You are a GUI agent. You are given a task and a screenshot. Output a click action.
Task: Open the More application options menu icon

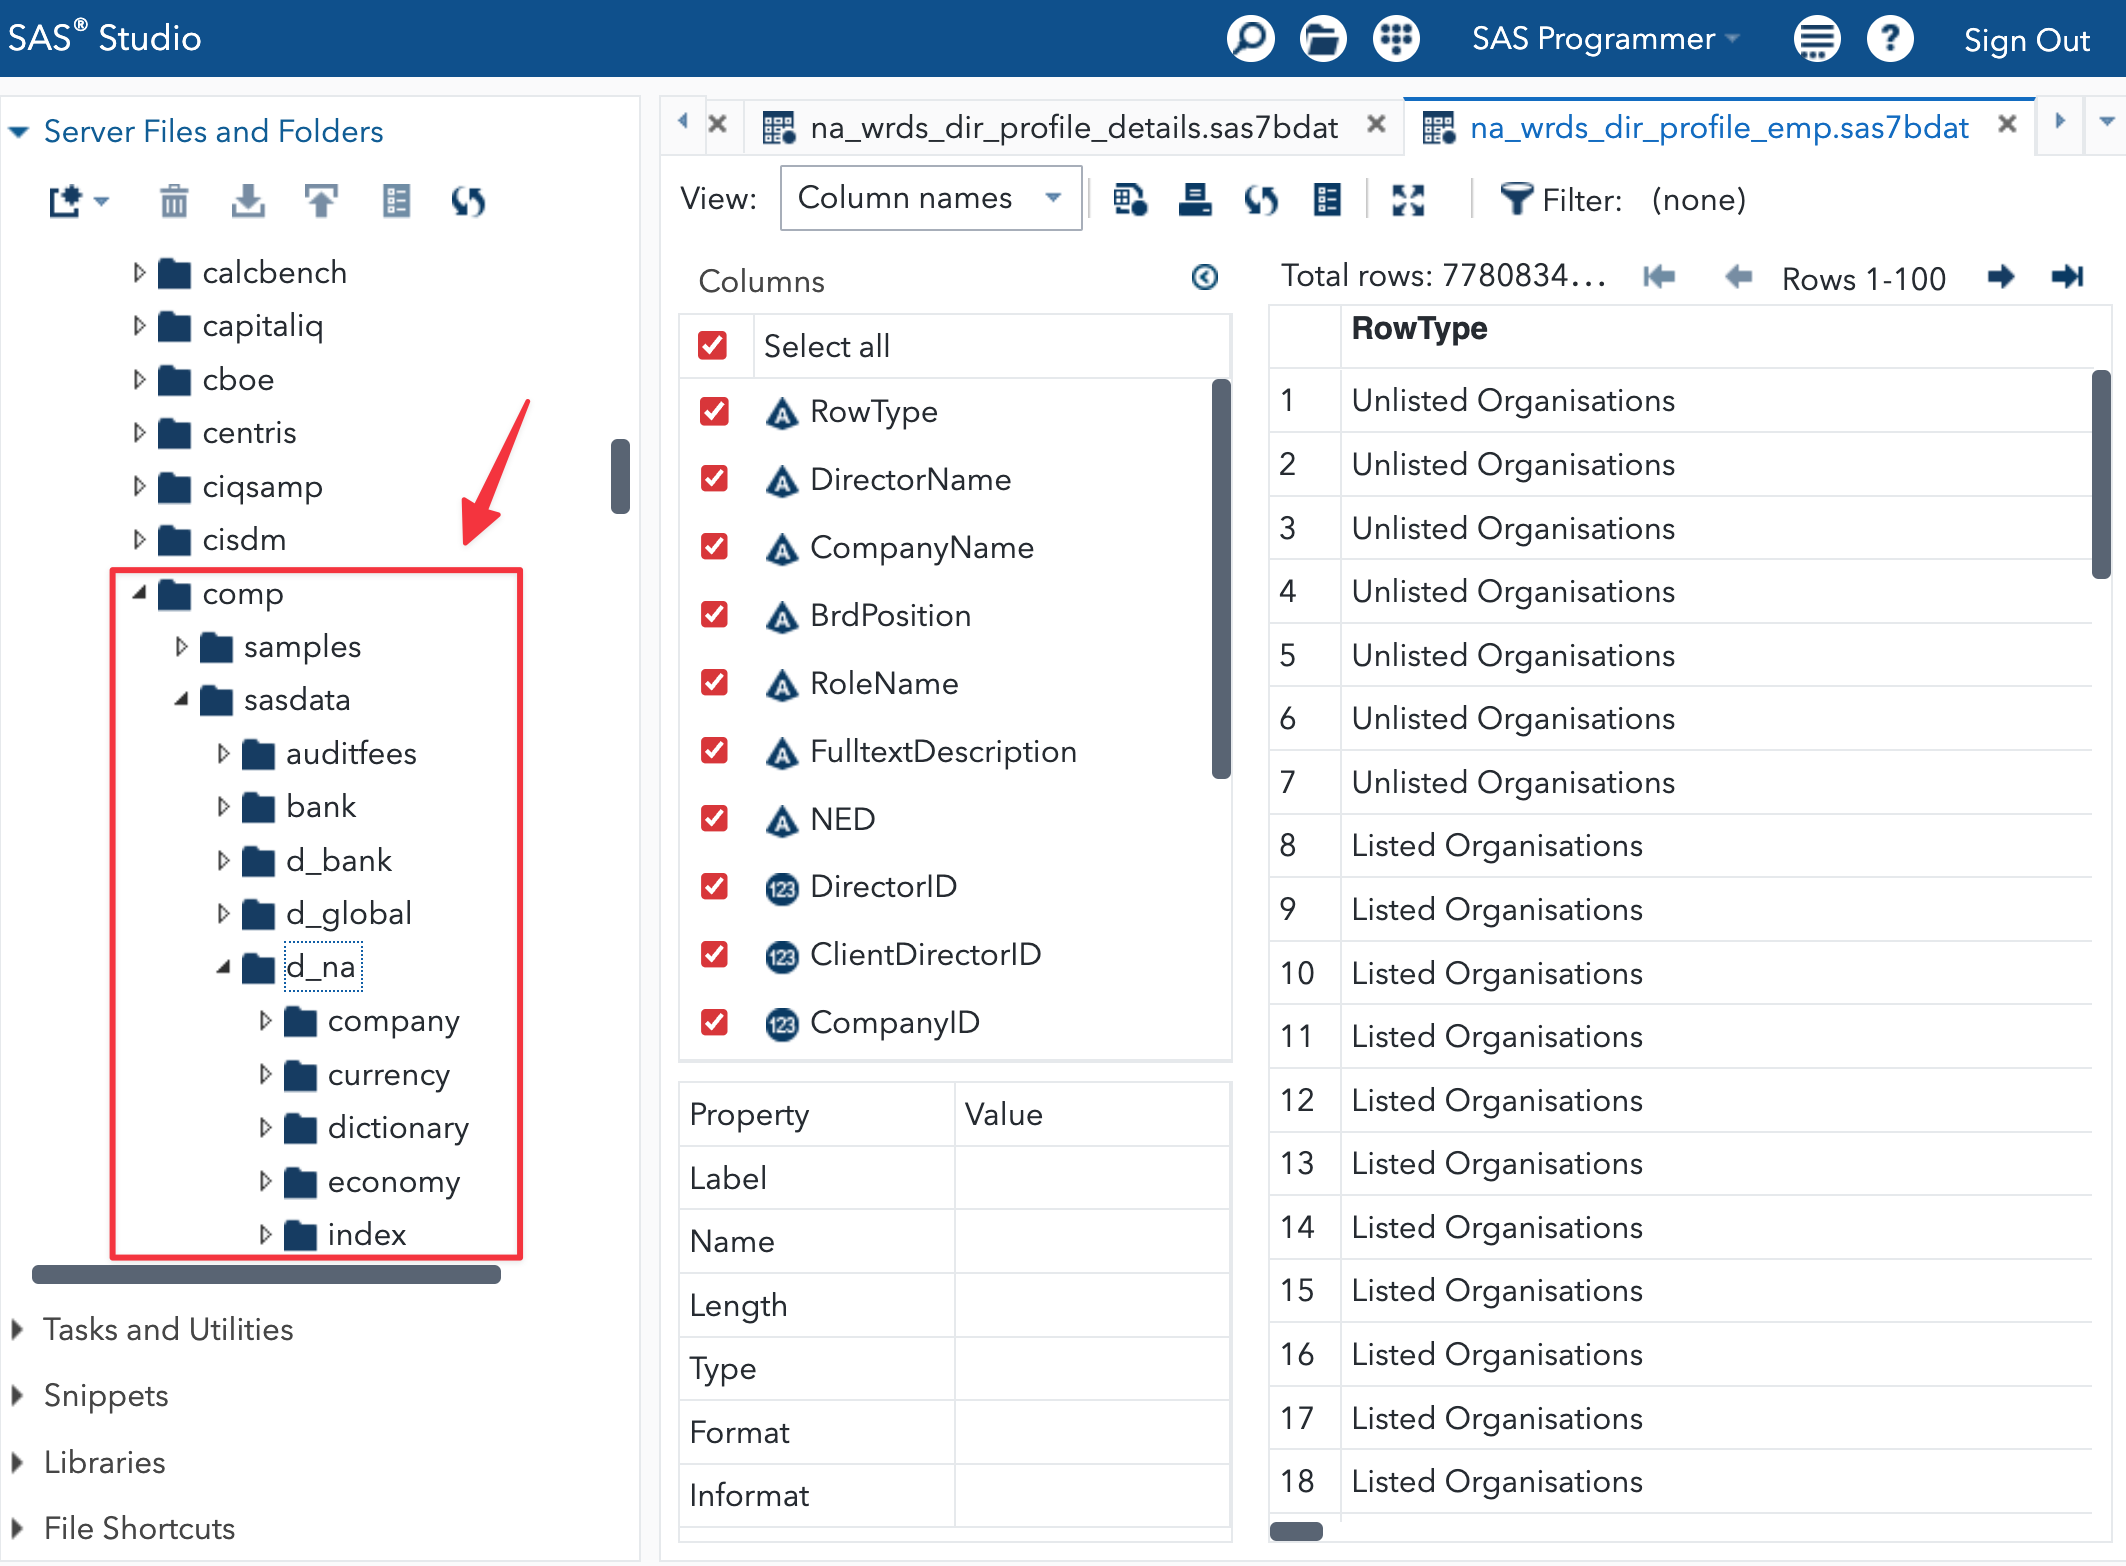click(1816, 40)
